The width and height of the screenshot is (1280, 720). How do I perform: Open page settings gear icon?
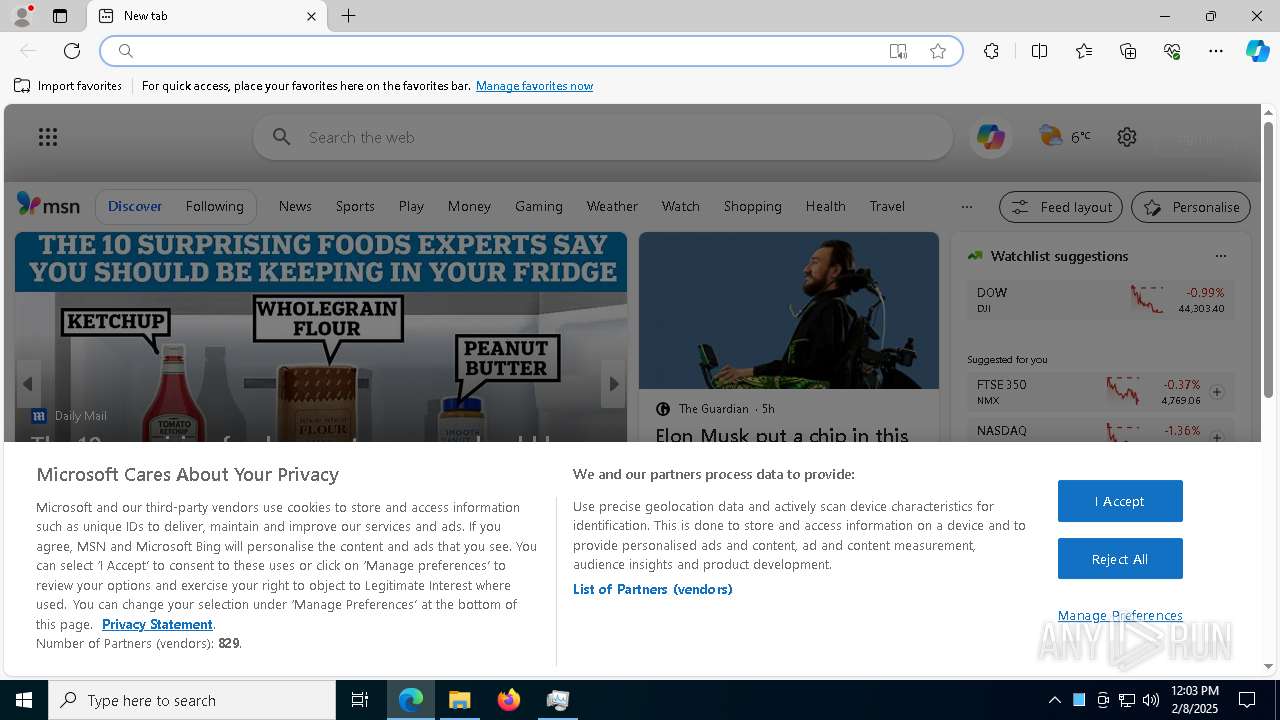1127,137
